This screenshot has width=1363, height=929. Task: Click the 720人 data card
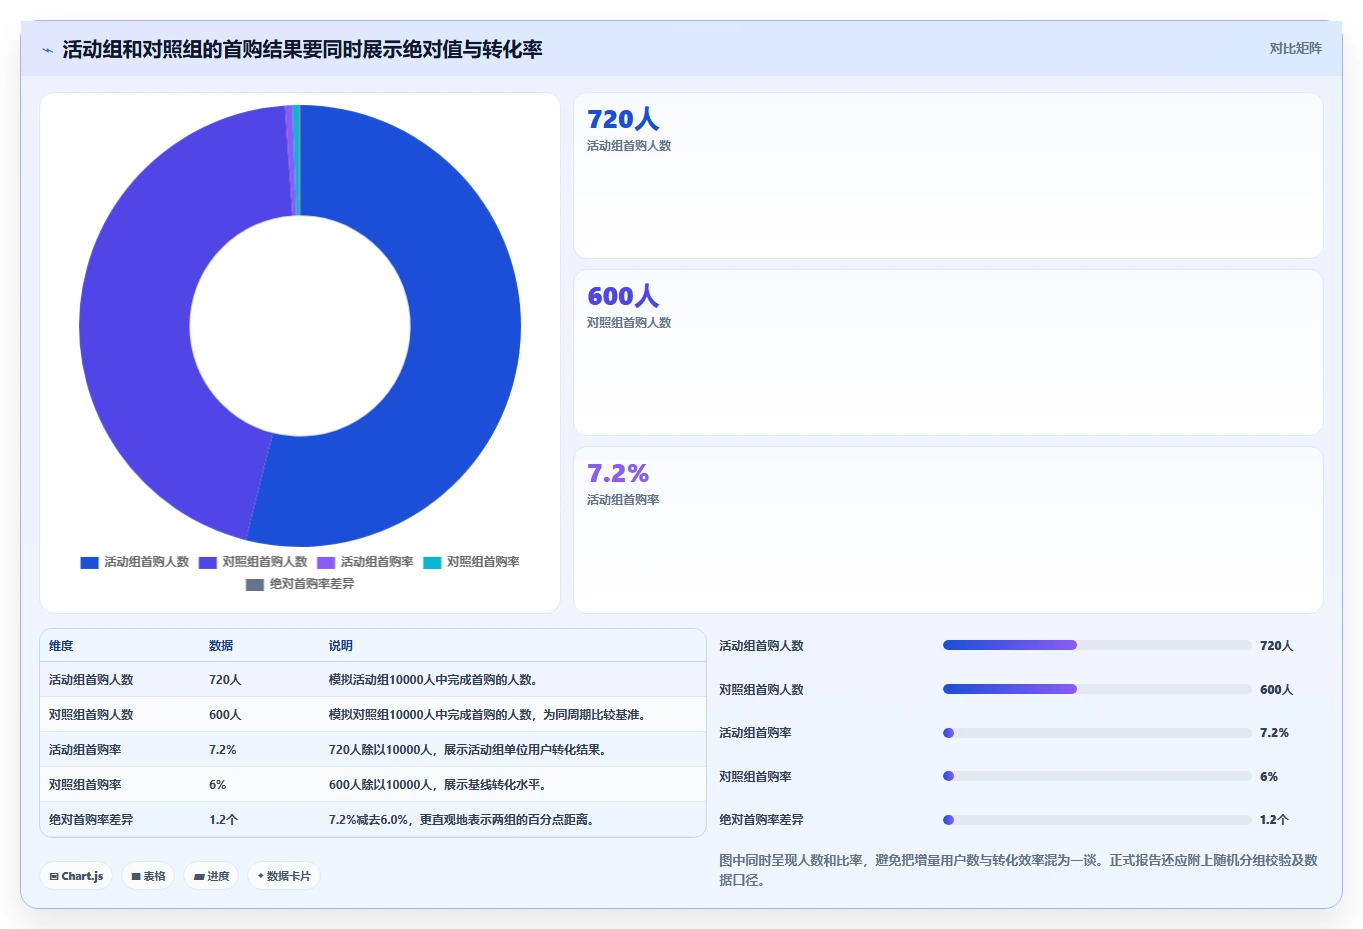[x=948, y=176]
